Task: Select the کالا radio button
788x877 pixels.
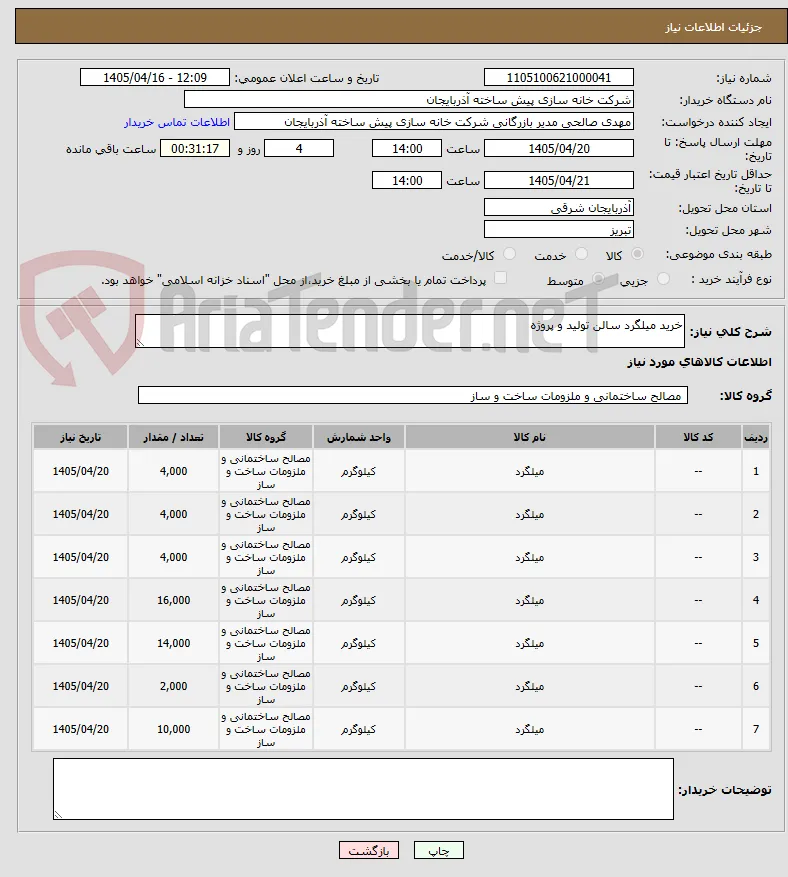Action: click(637, 254)
